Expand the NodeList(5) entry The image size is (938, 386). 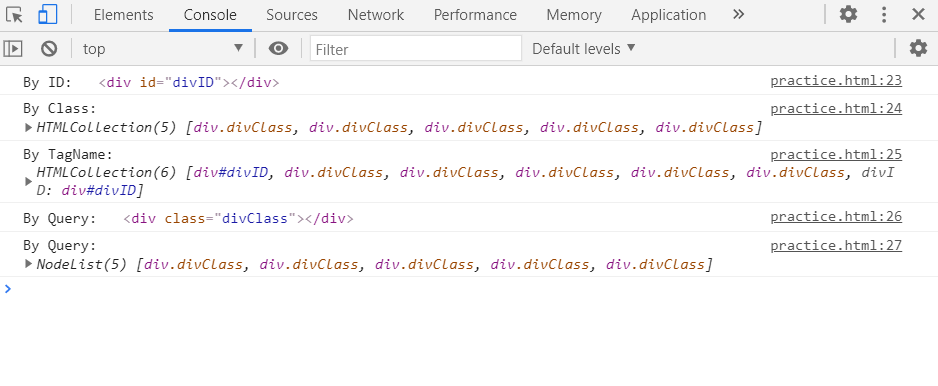pos(28,264)
